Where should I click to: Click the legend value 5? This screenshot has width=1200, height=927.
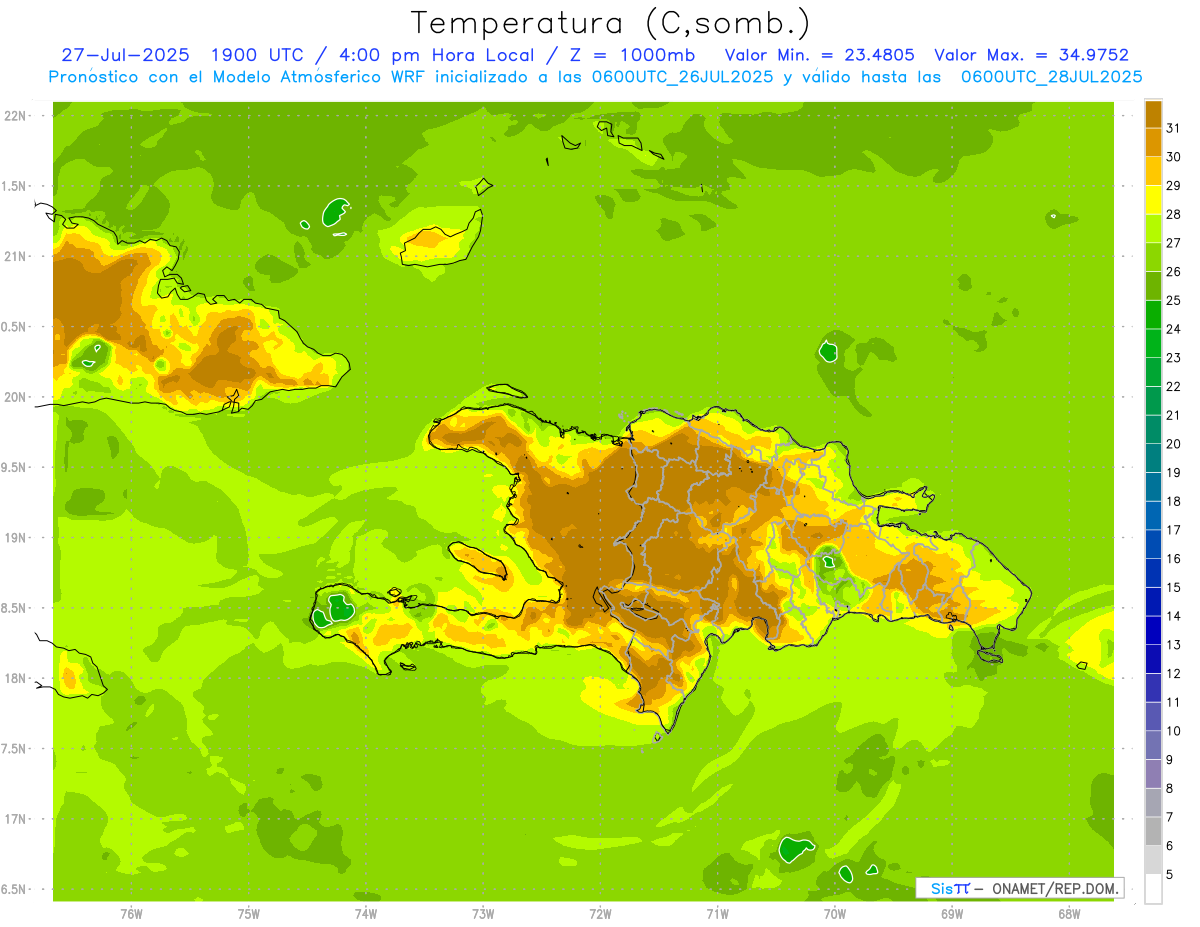pos(1170,874)
